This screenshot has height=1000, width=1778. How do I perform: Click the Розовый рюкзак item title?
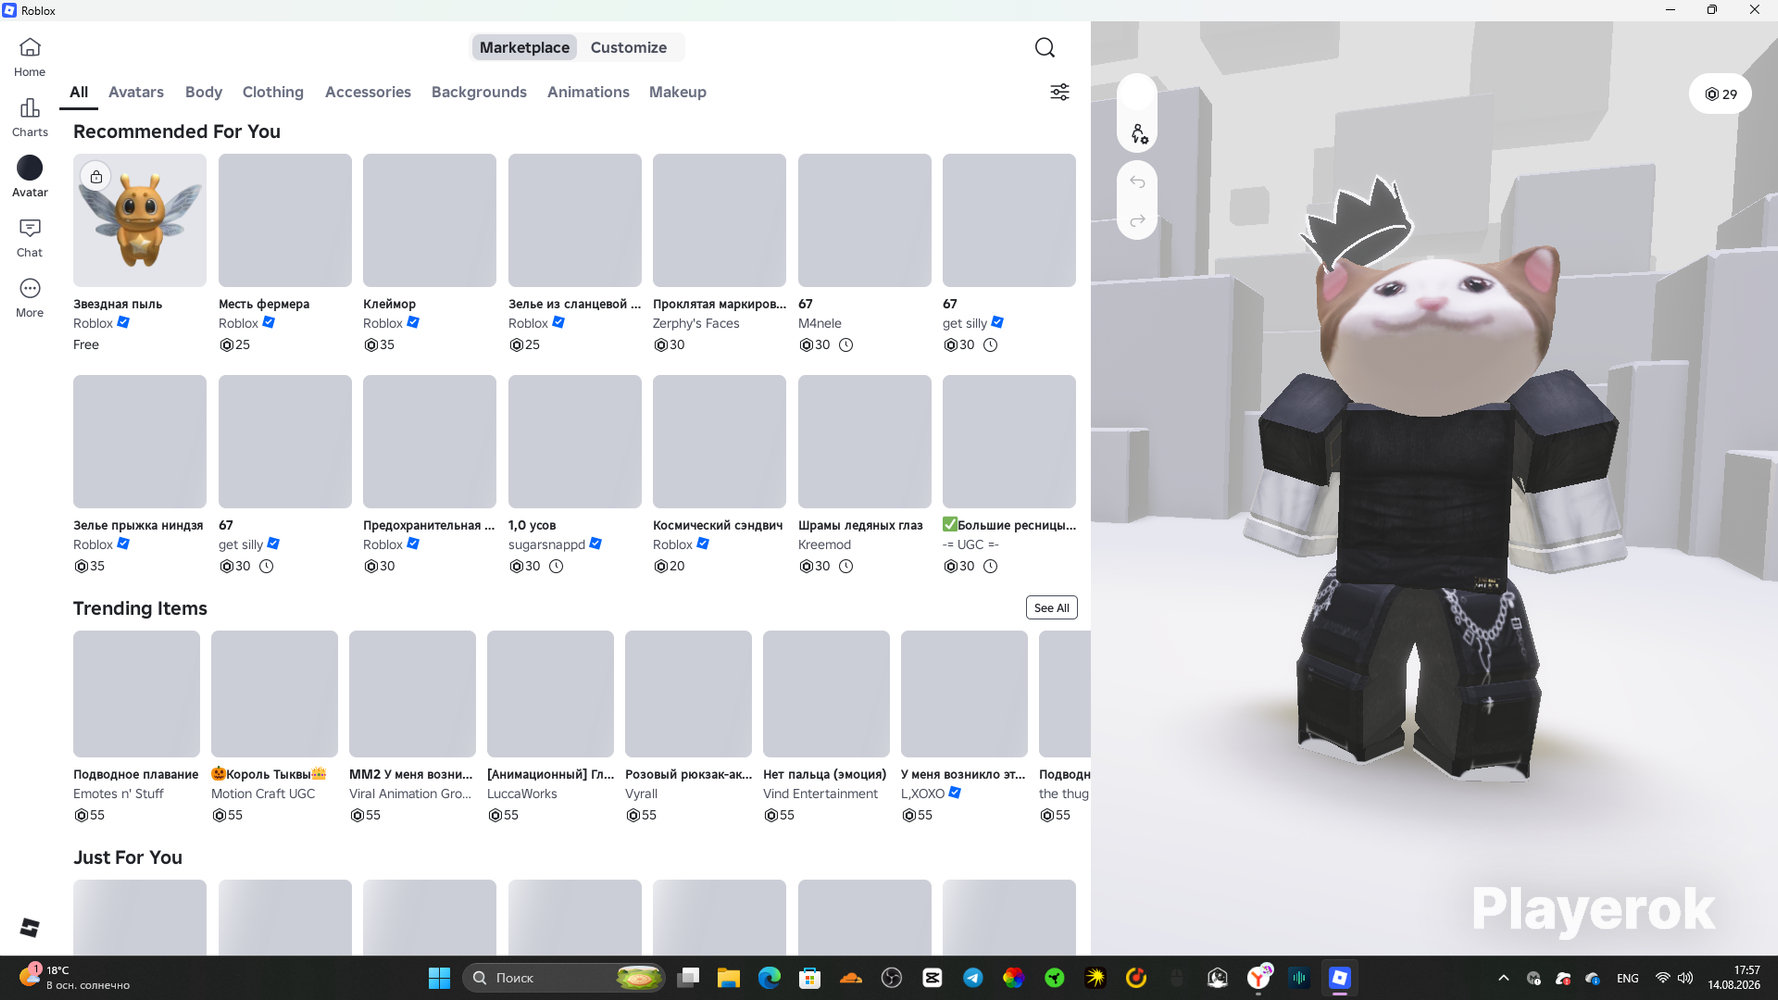pyautogui.click(x=689, y=774)
